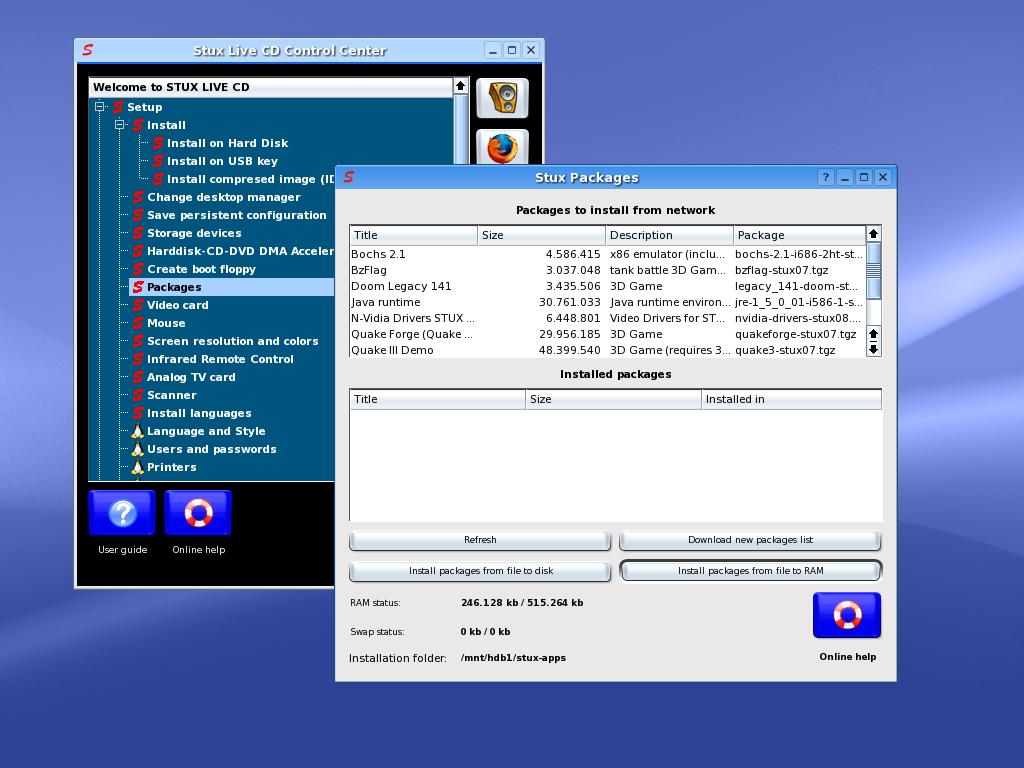Select Install on USB key
Viewport: 1024px width, 768px height.
tap(222, 161)
